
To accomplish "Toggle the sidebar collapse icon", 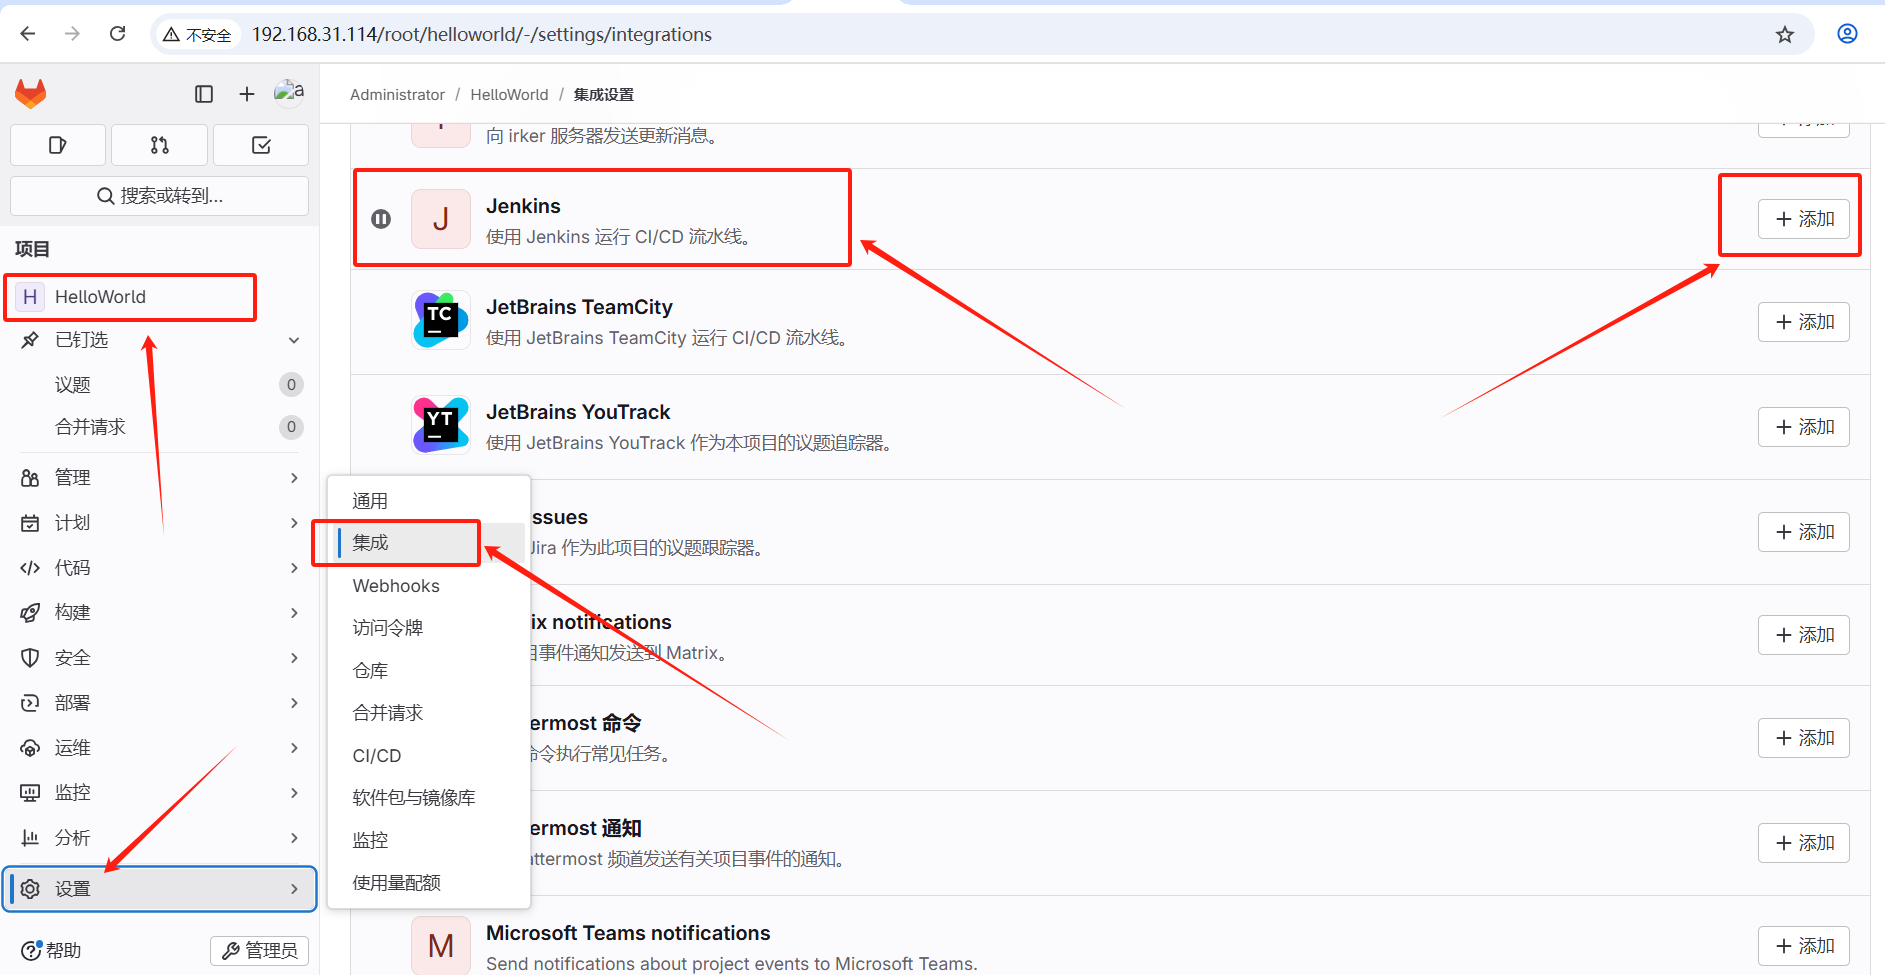I will click(204, 94).
